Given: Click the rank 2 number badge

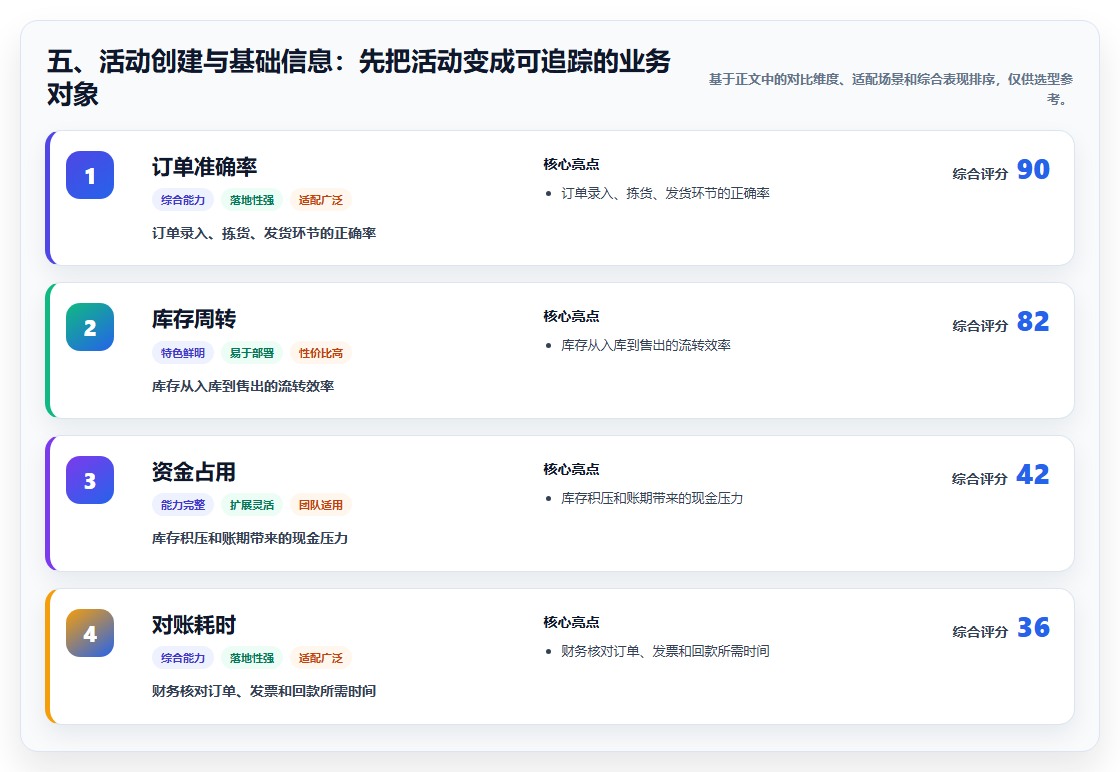Looking at the screenshot, I should (90, 327).
